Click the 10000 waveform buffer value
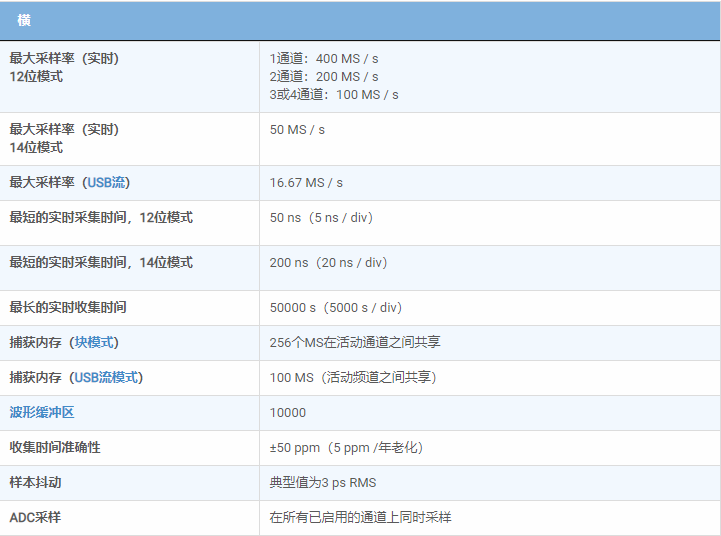Image resolution: width=721 pixels, height=536 pixels. 288,412
